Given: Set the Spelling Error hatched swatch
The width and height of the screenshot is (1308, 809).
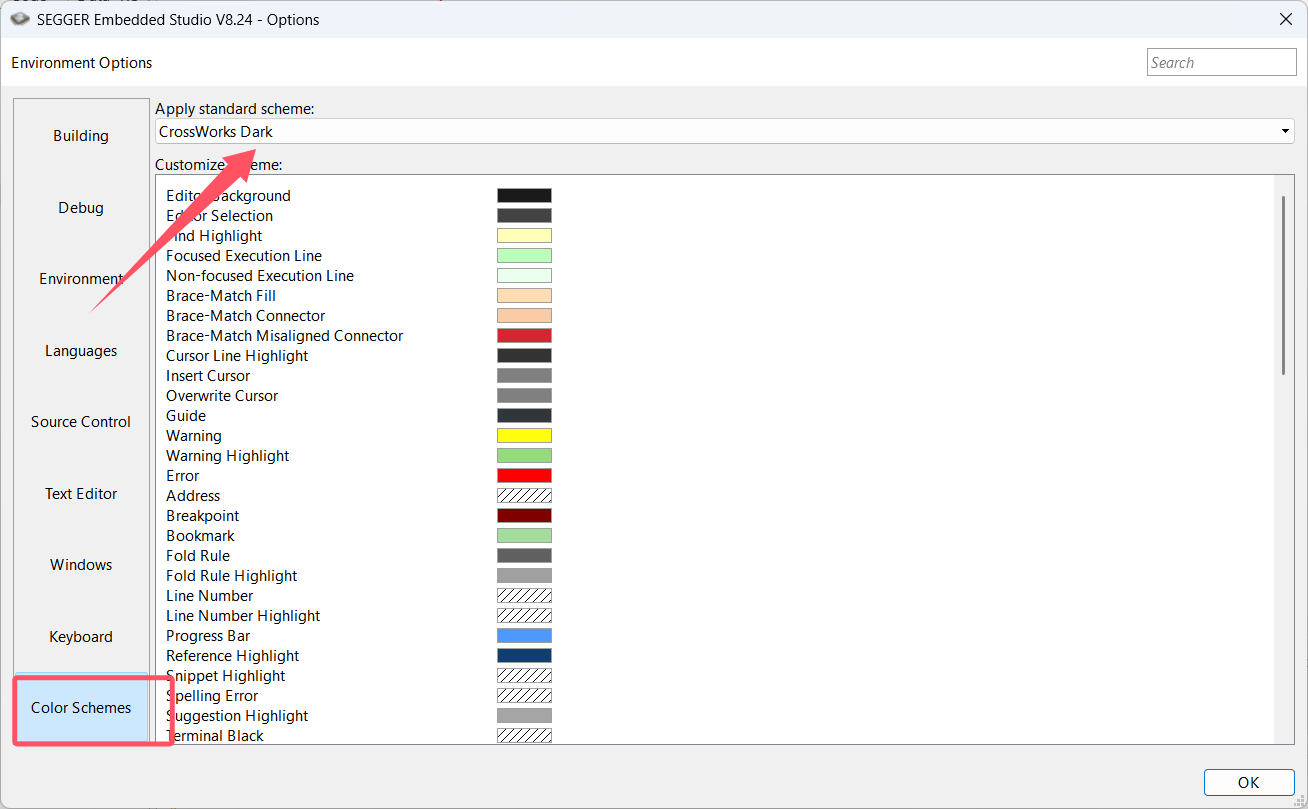Looking at the screenshot, I should pyautogui.click(x=524, y=696).
